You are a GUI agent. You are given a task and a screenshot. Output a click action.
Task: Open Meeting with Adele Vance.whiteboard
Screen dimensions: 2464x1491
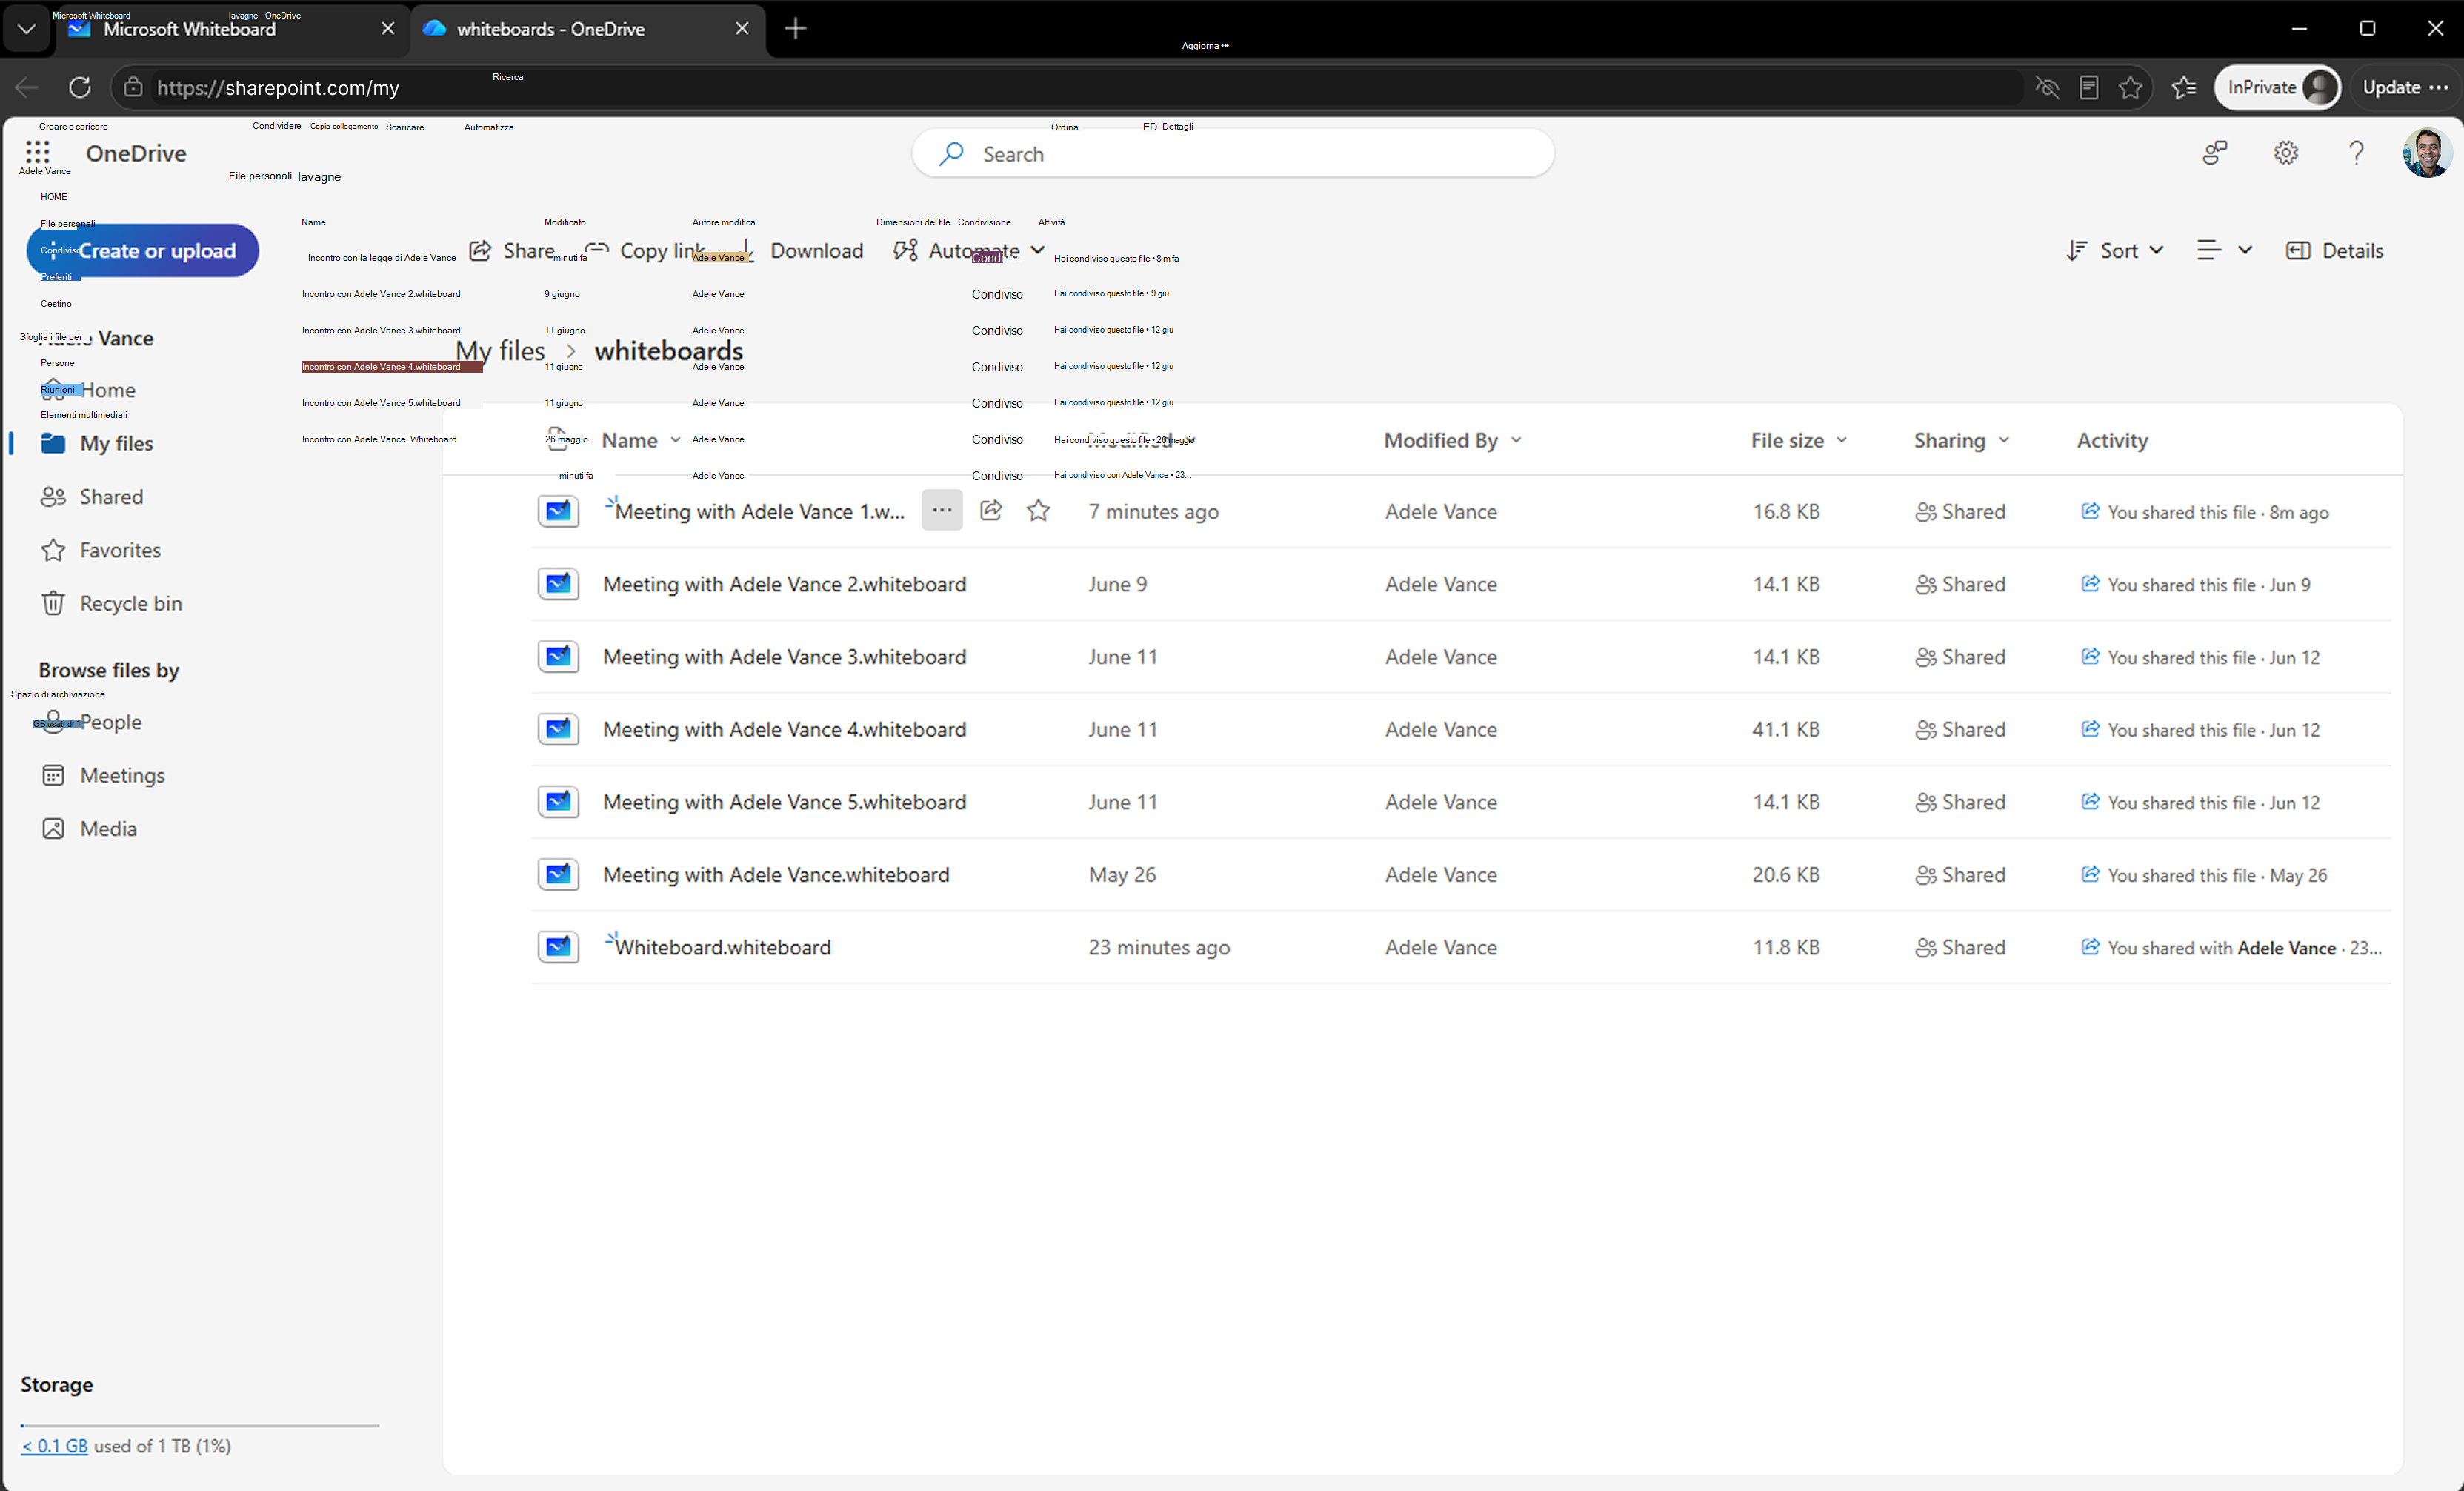coord(776,874)
